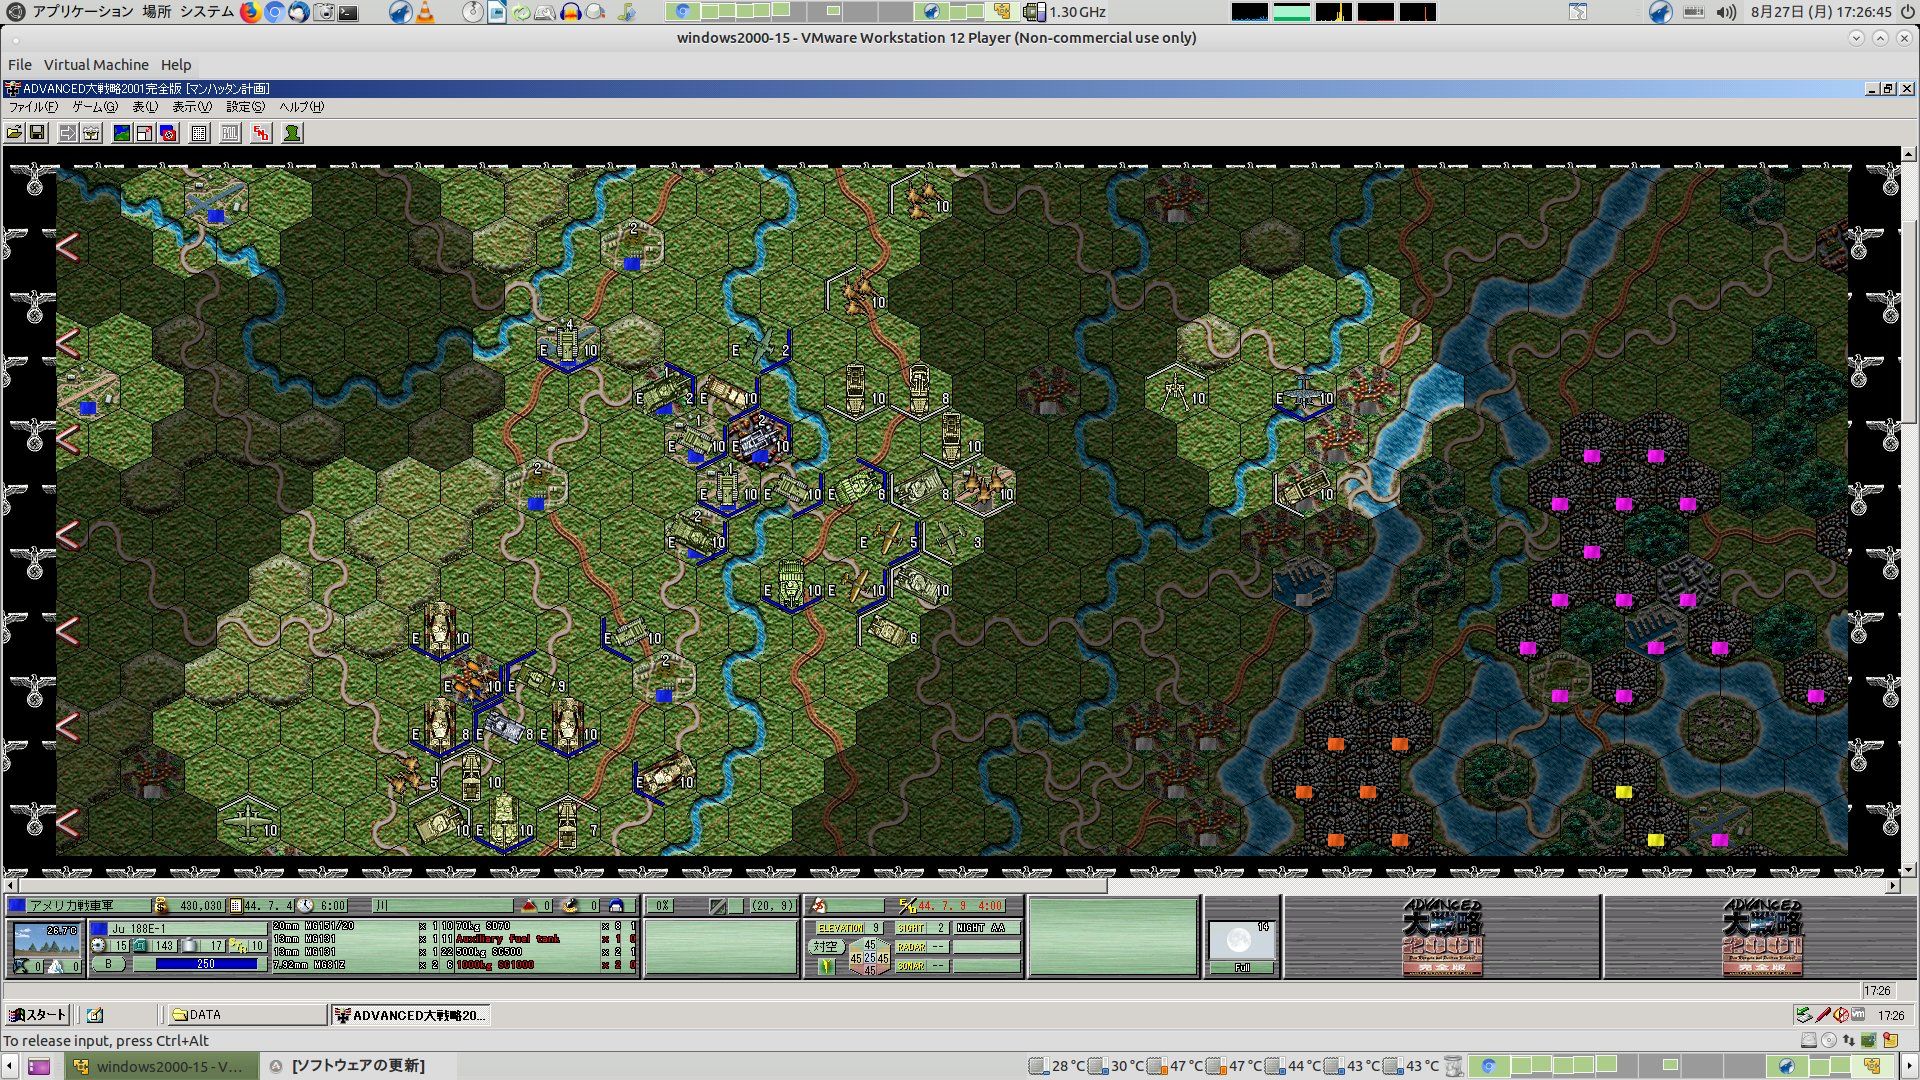Click the green soldier silhouette toolbar icon

tap(292, 133)
